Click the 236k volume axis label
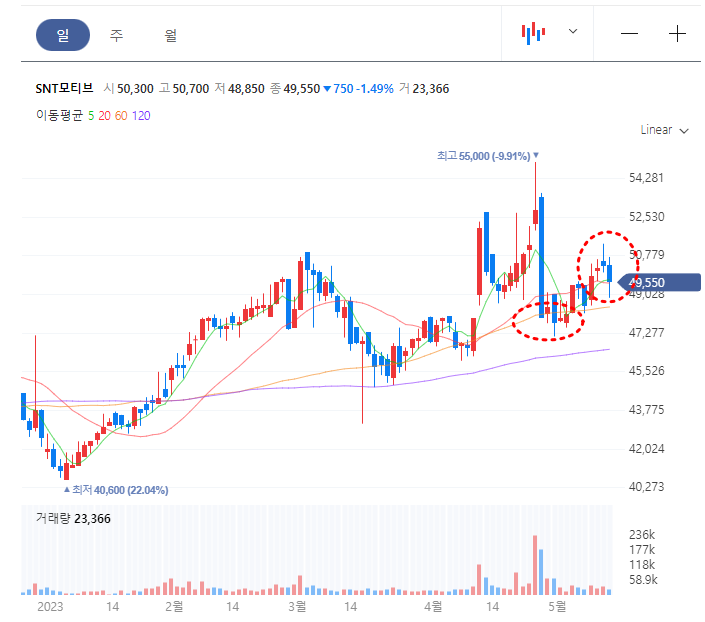Screen dimensions: 705x622 point(642,535)
